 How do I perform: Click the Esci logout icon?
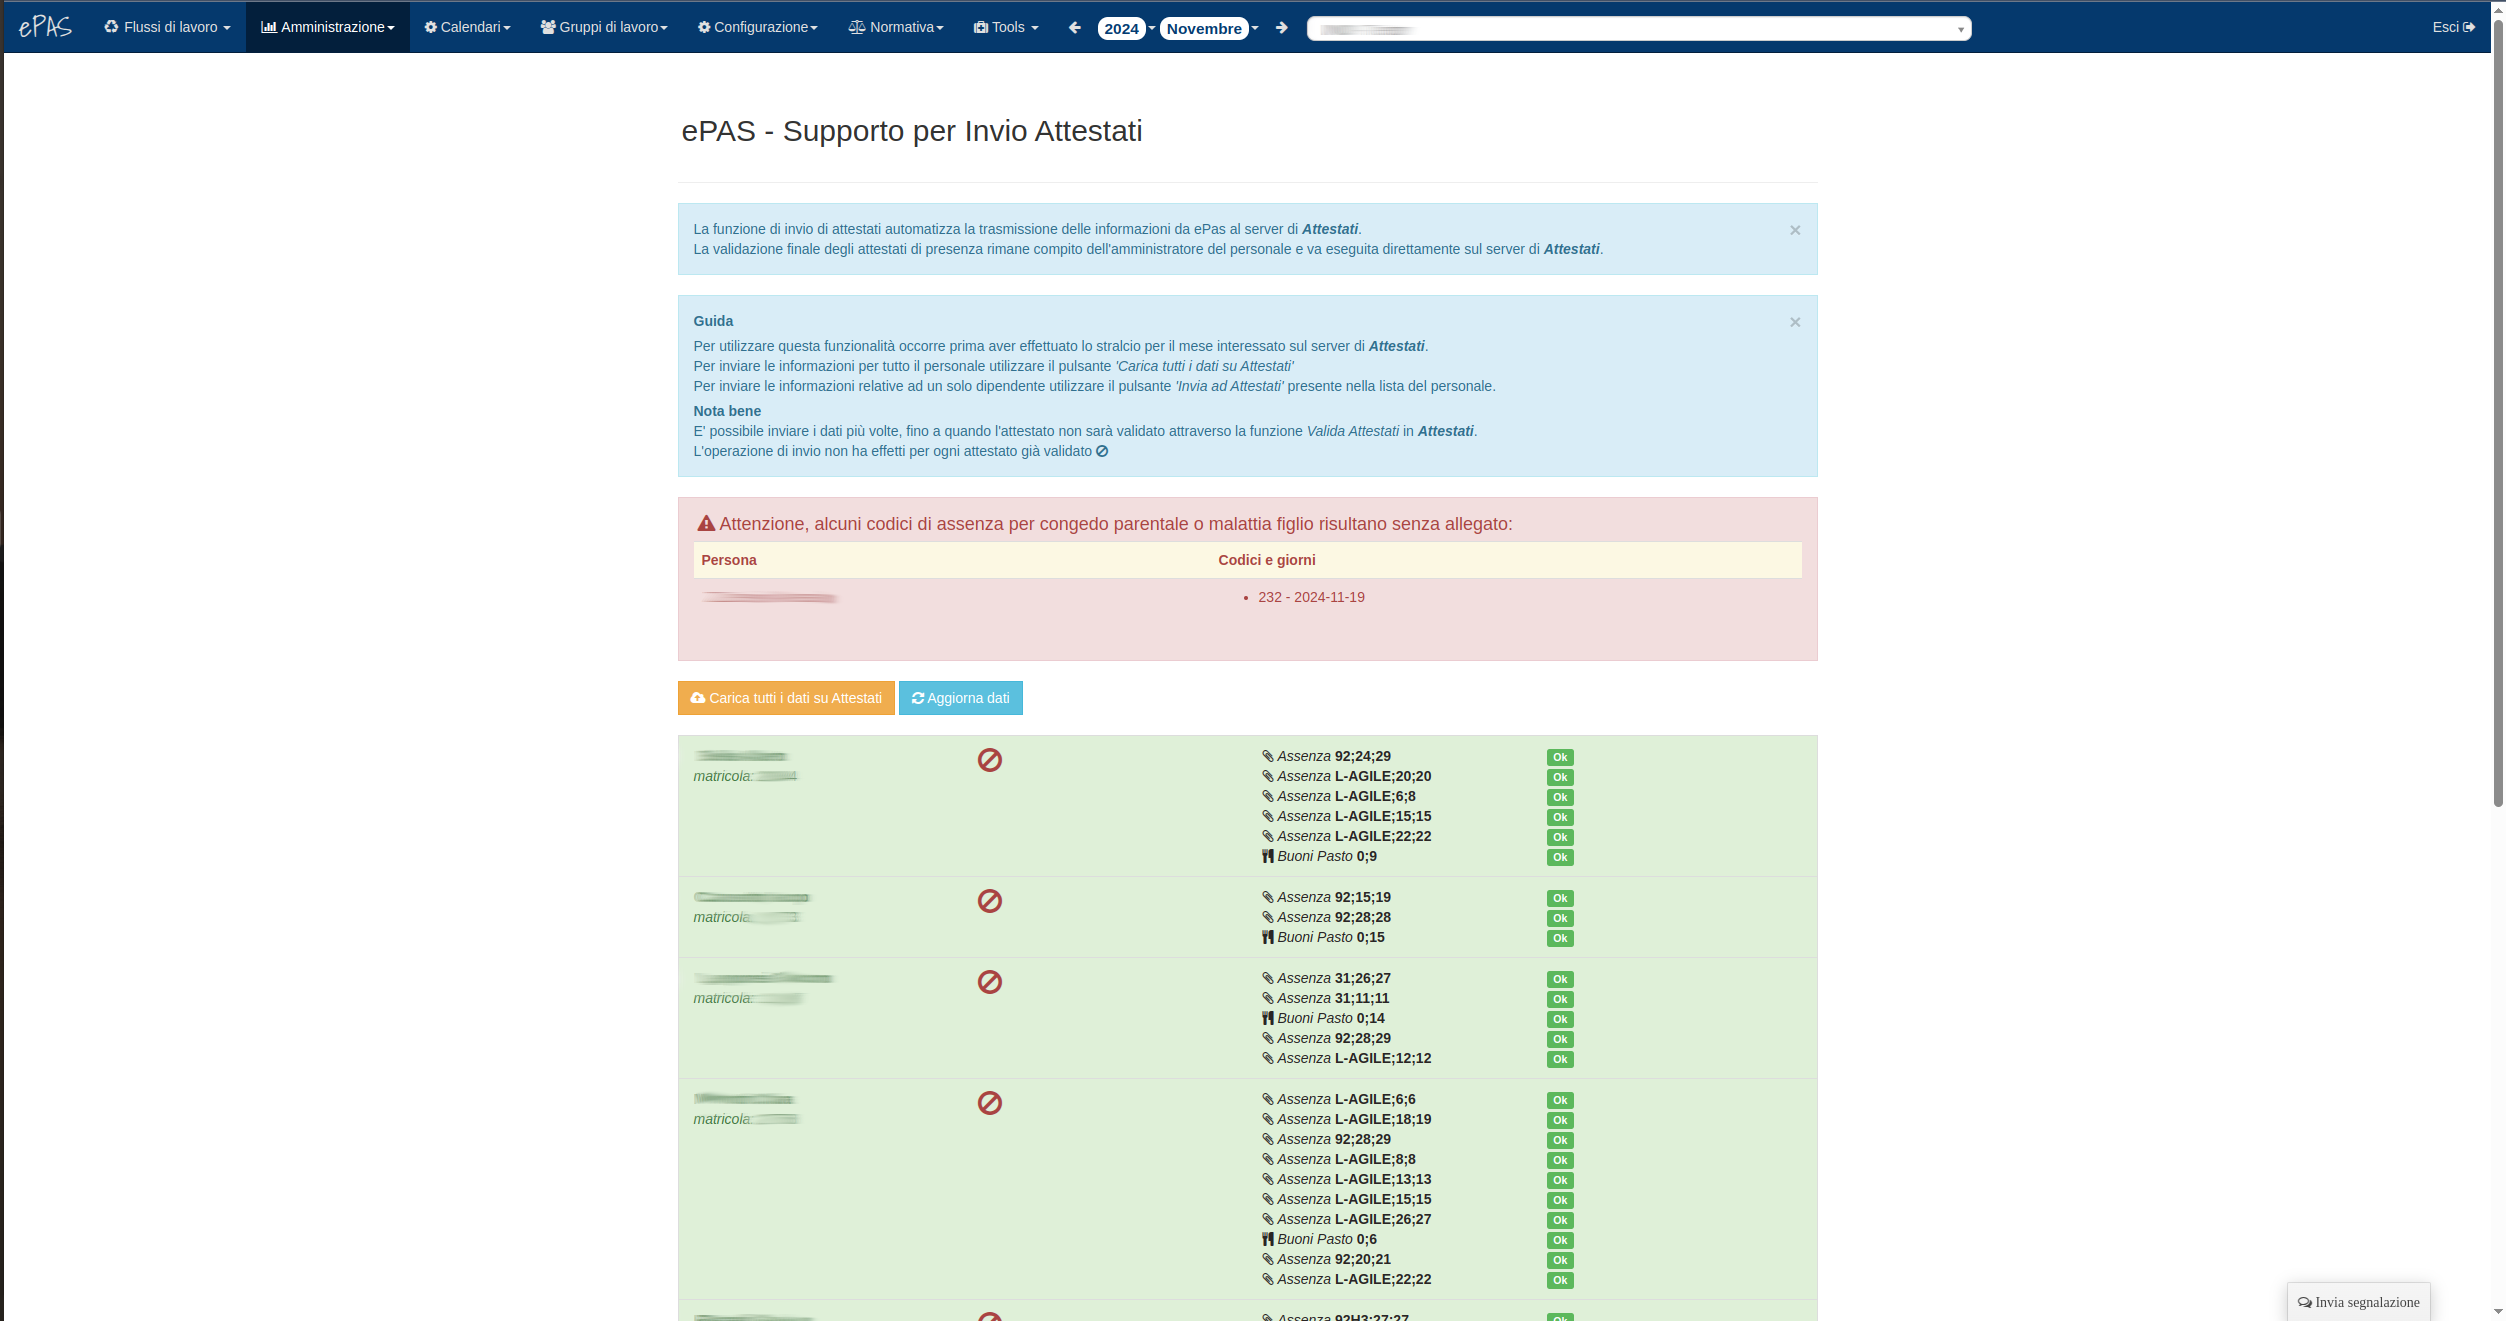[2469, 27]
